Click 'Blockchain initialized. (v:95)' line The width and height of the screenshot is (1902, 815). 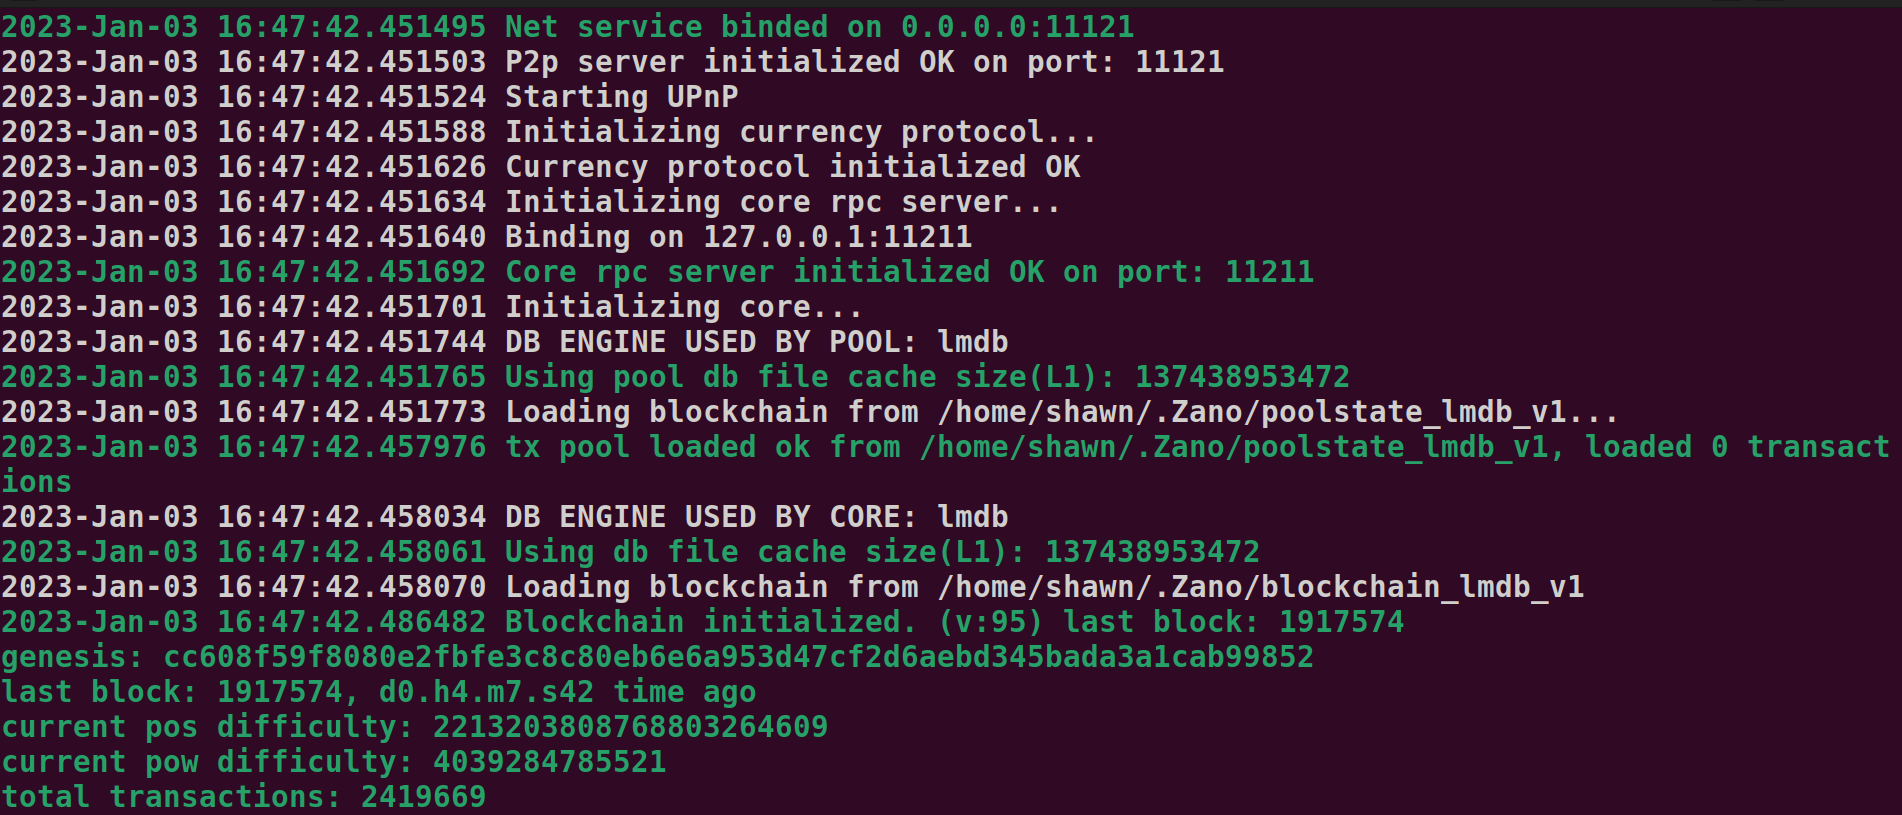[x=702, y=622]
